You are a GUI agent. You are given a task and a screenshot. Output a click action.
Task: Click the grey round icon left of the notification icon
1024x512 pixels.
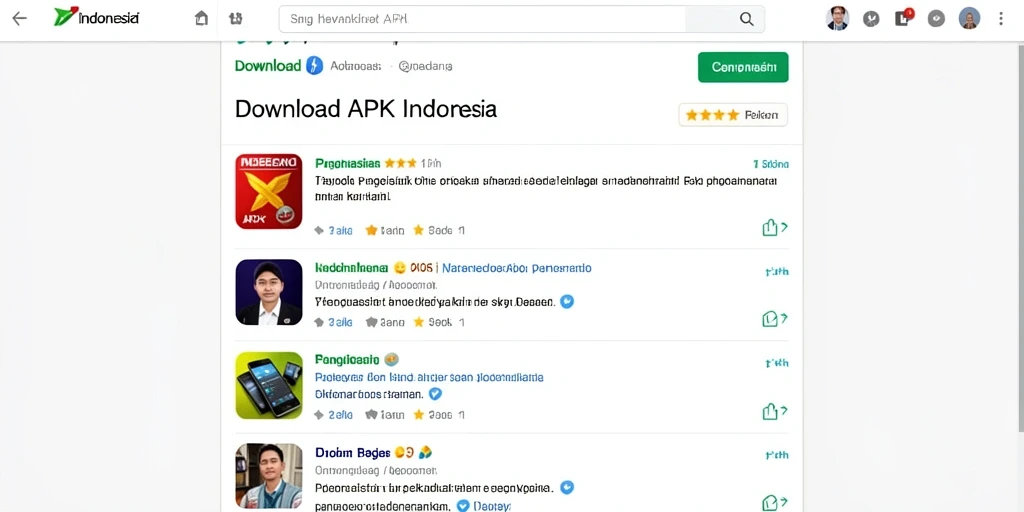pyautogui.click(x=871, y=18)
